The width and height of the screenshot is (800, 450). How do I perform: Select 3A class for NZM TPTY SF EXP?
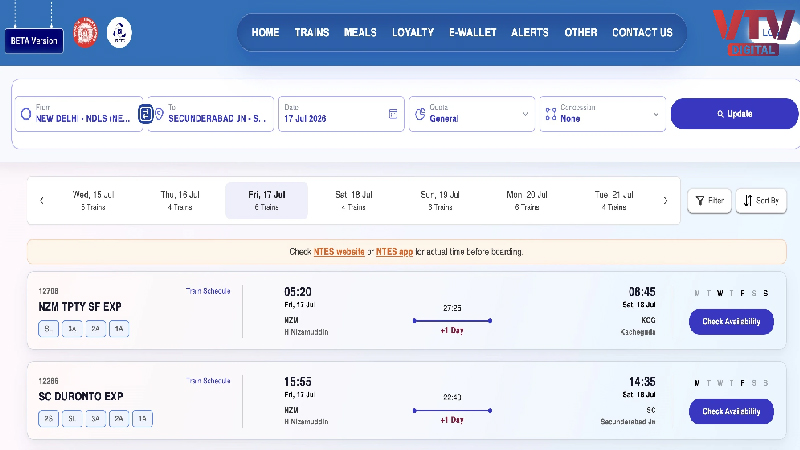point(72,329)
